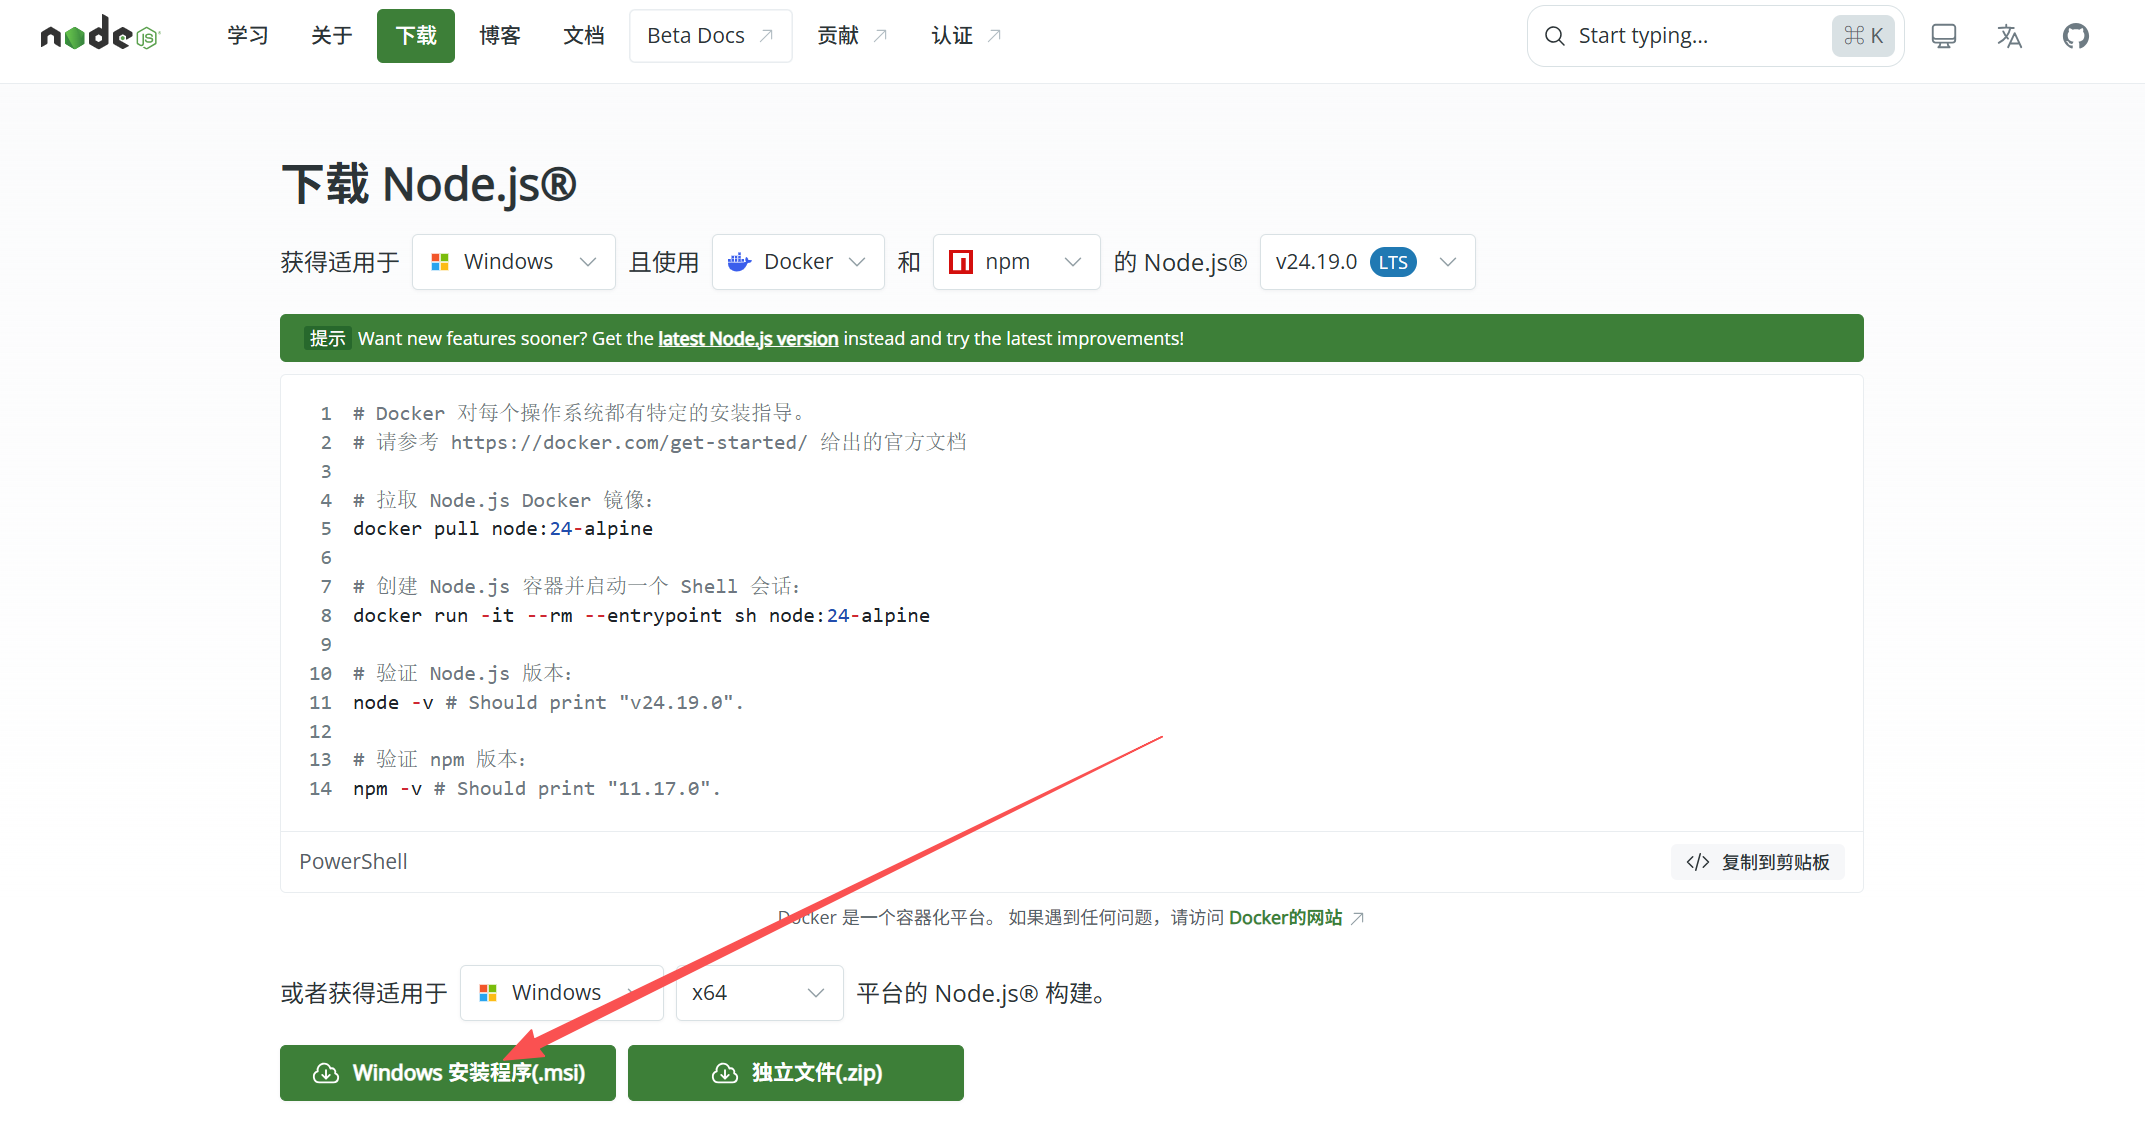Click the Windows logo in bottom platform selector
2145x1146 pixels.
[x=488, y=993]
